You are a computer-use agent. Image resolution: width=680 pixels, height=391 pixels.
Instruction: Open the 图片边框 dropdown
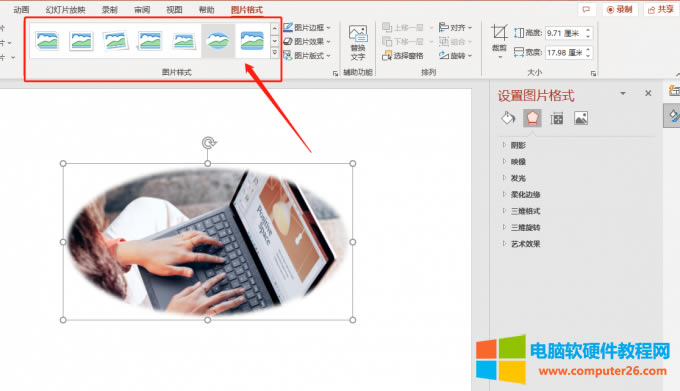pyautogui.click(x=307, y=27)
